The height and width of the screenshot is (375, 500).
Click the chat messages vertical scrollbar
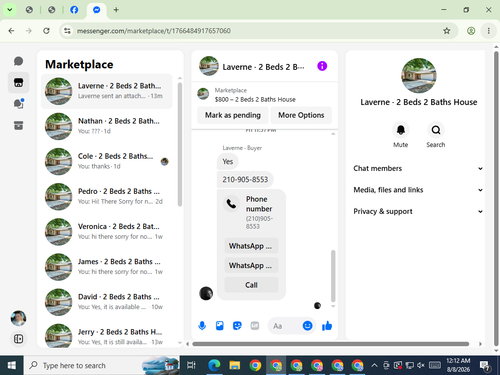pos(333,276)
